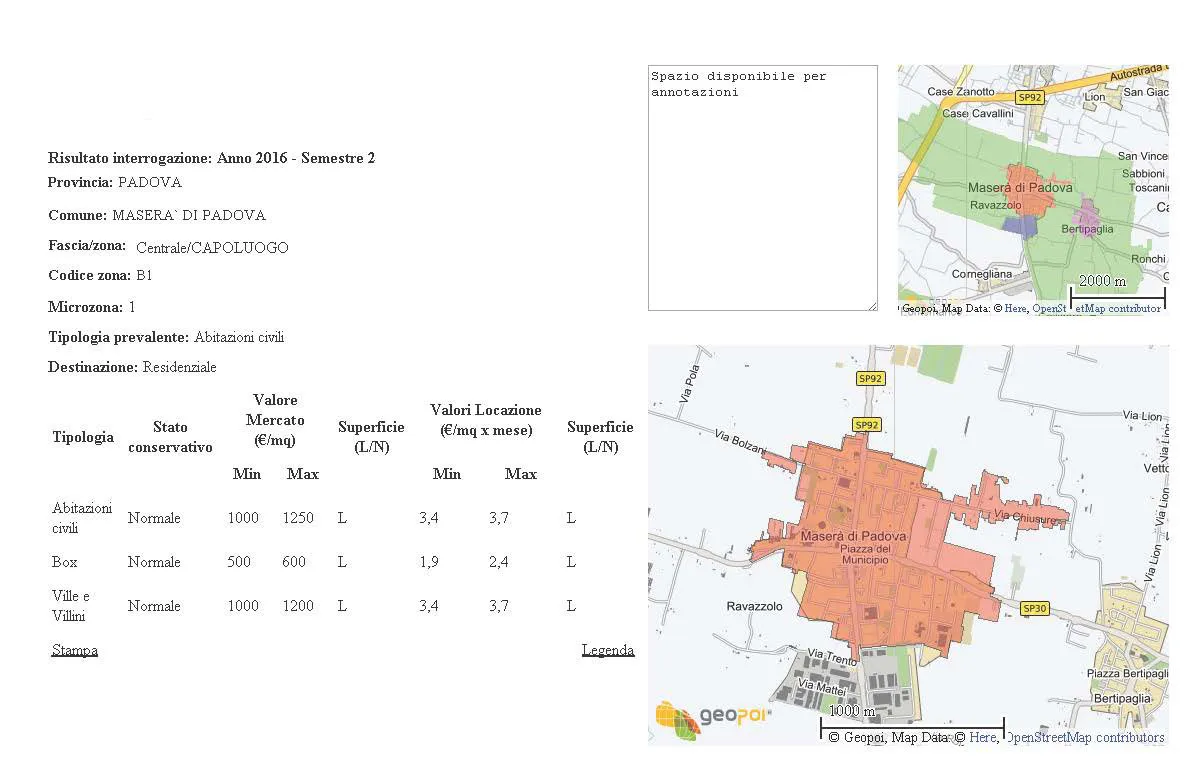Click the Tipologia column header
This screenshot has width=1202, height=759.
[x=83, y=437]
